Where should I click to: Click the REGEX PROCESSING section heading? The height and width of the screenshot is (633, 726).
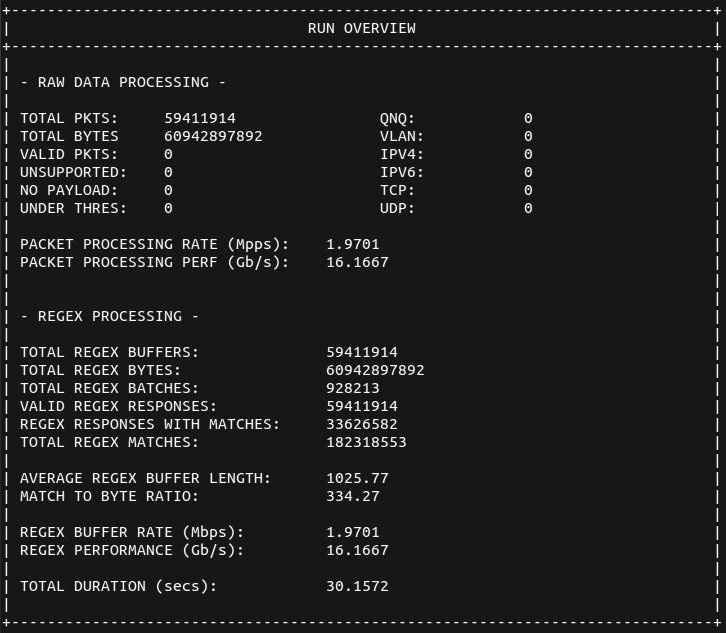click(x=110, y=316)
